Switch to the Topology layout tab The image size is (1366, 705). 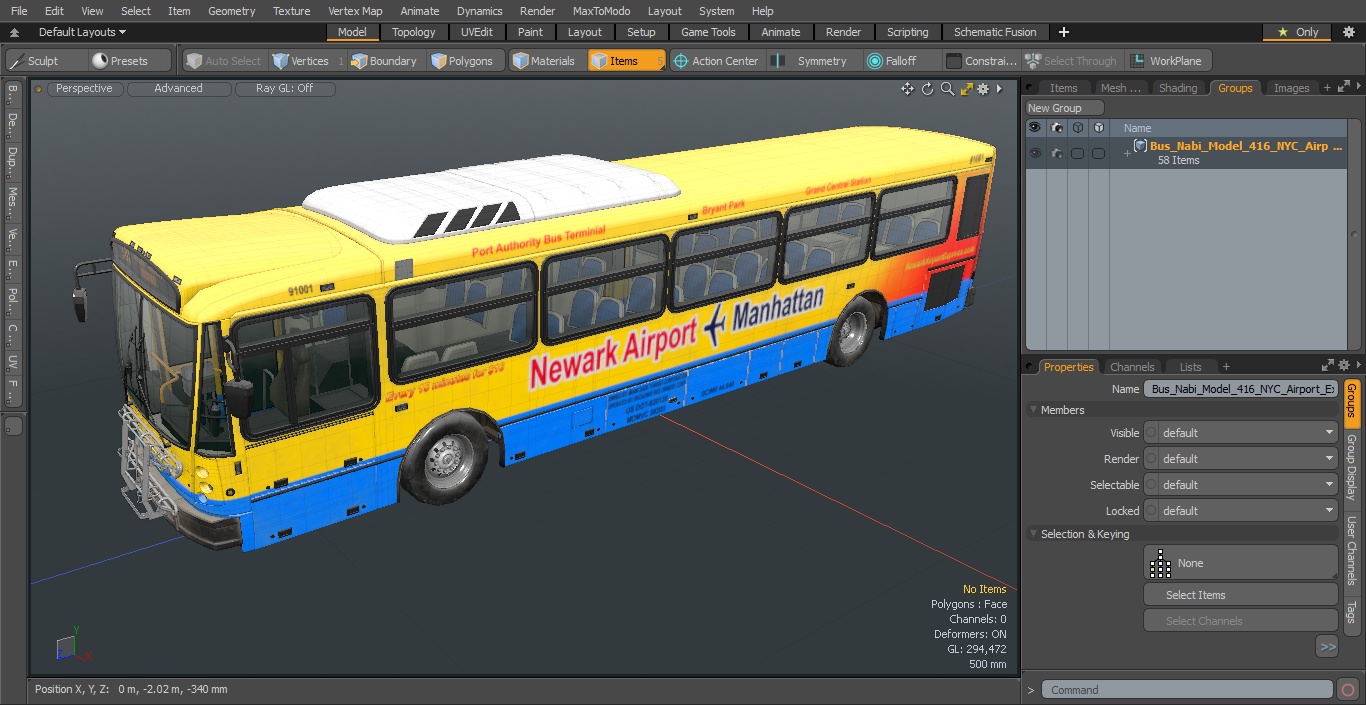point(414,32)
